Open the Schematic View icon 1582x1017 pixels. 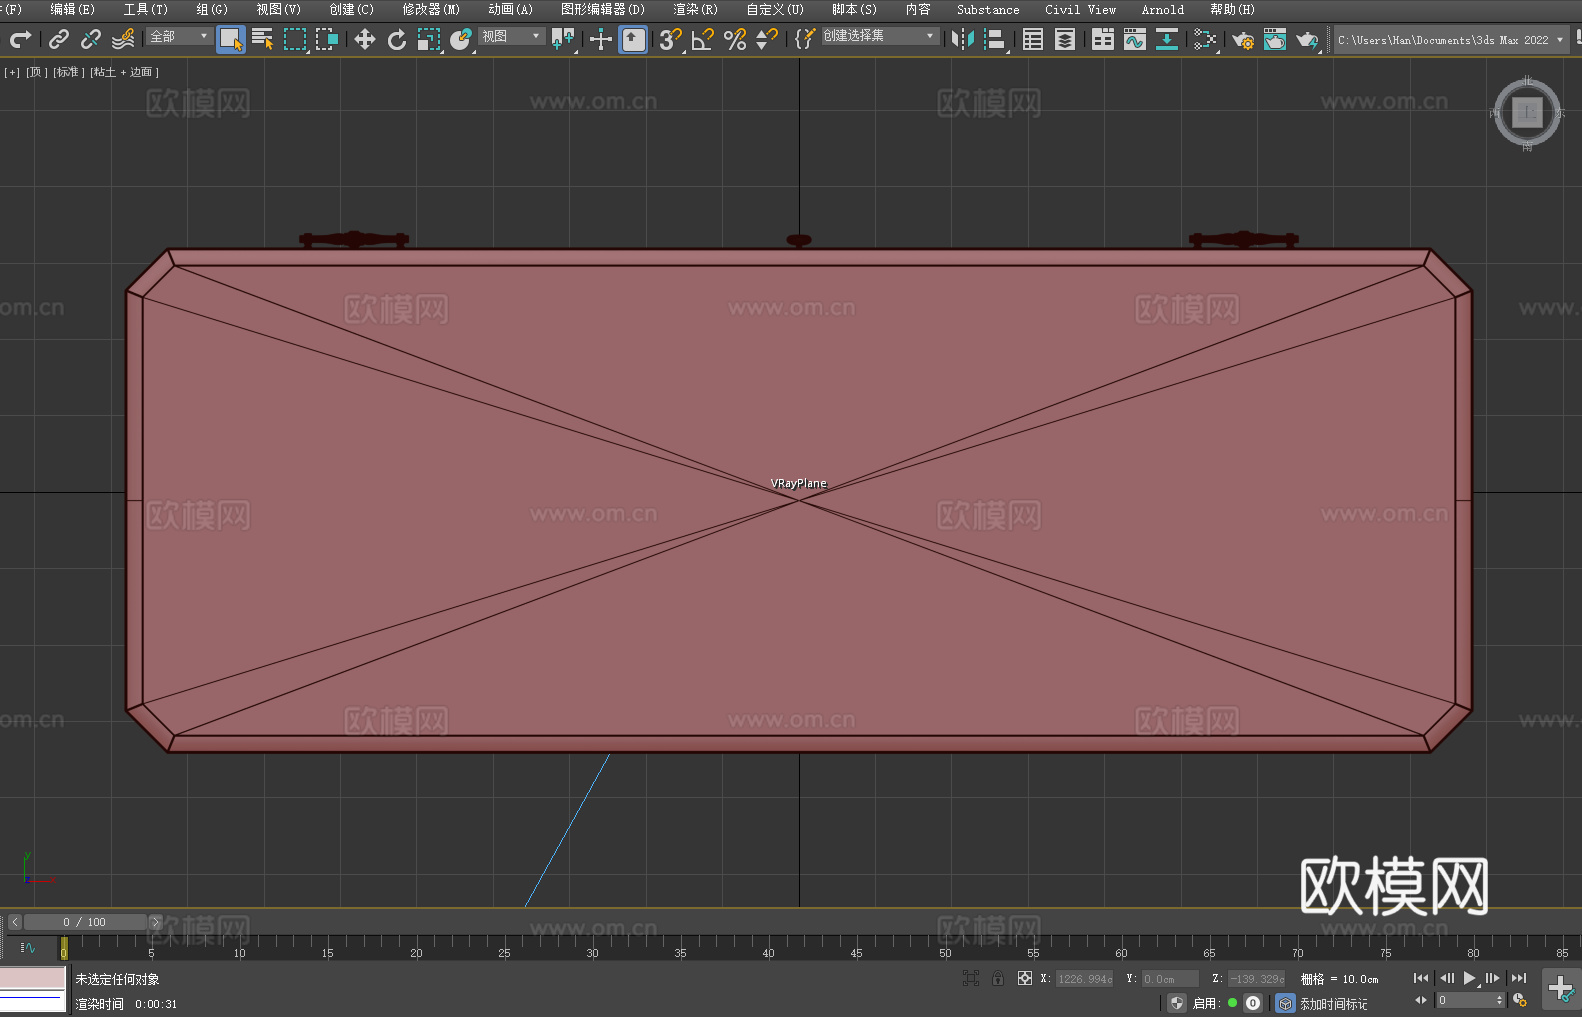click(x=1167, y=39)
